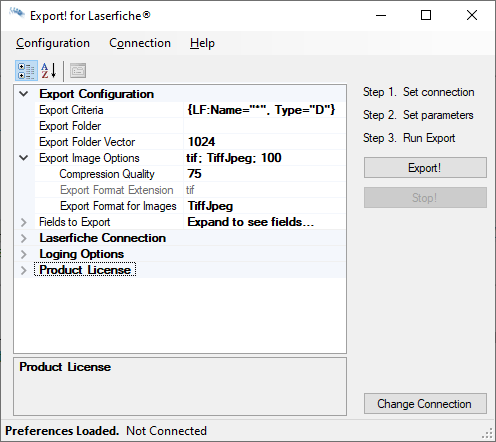Click the Change Connection button

click(425, 404)
